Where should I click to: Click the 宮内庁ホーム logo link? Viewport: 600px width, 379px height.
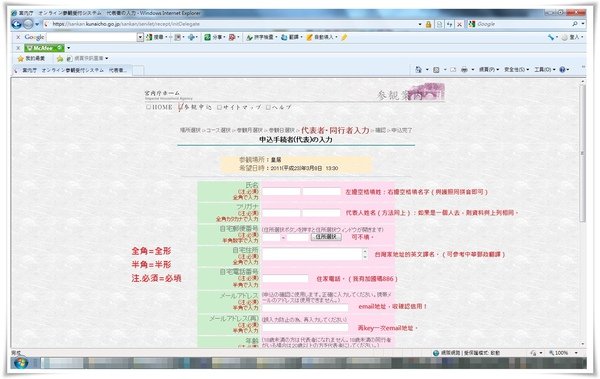[x=163, y=94]
